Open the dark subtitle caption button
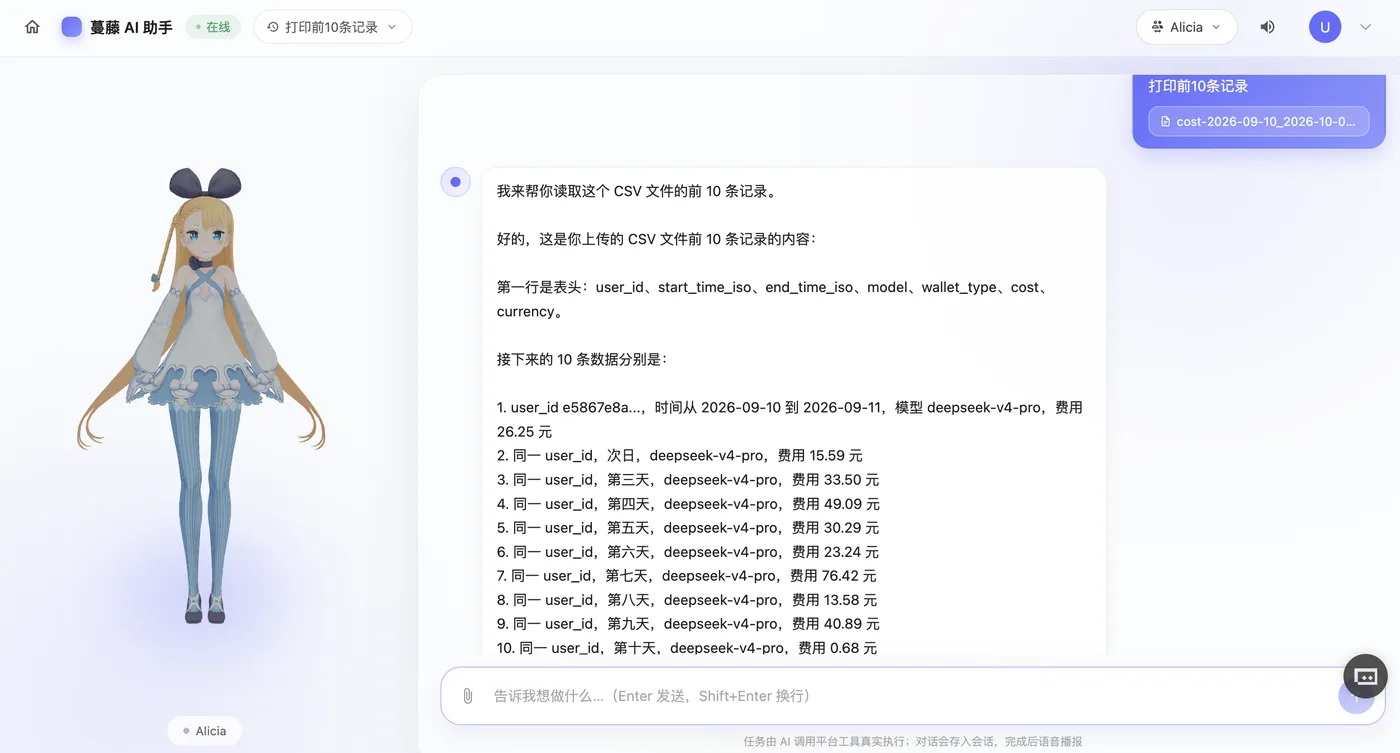The height and width of the screenshot is (753, 1400). point(1366,677)
